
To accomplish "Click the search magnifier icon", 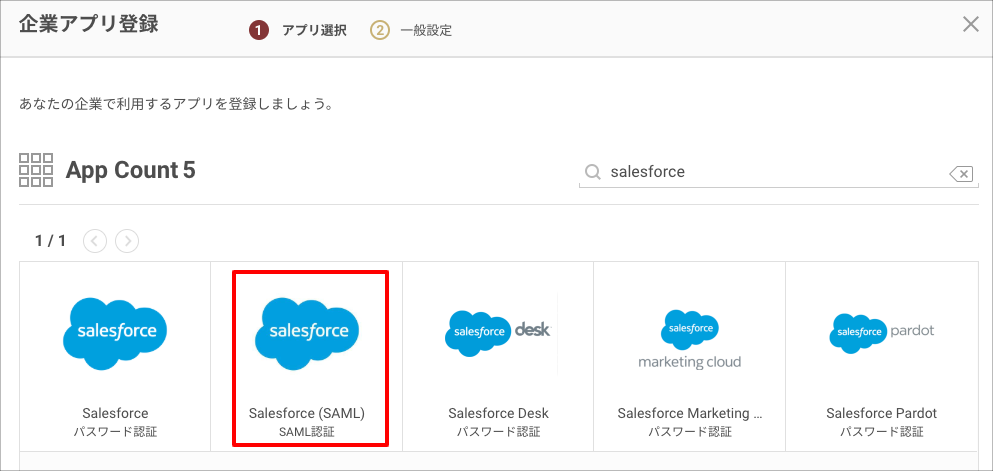I will coord(593,172).
